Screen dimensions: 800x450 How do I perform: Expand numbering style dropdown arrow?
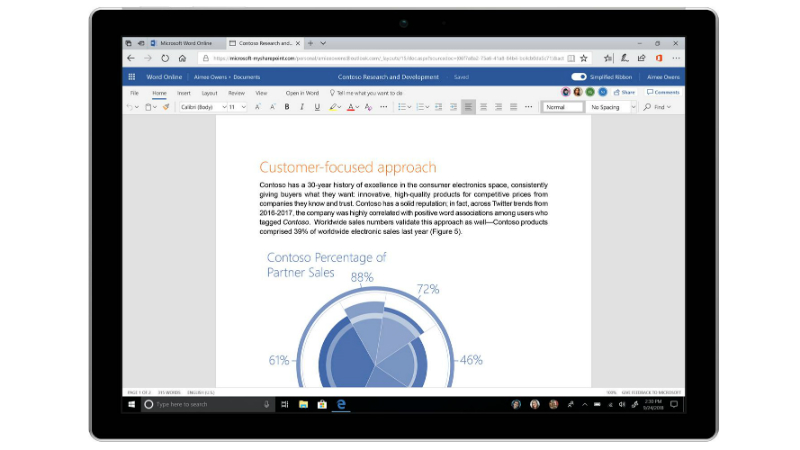click(427, 107)
